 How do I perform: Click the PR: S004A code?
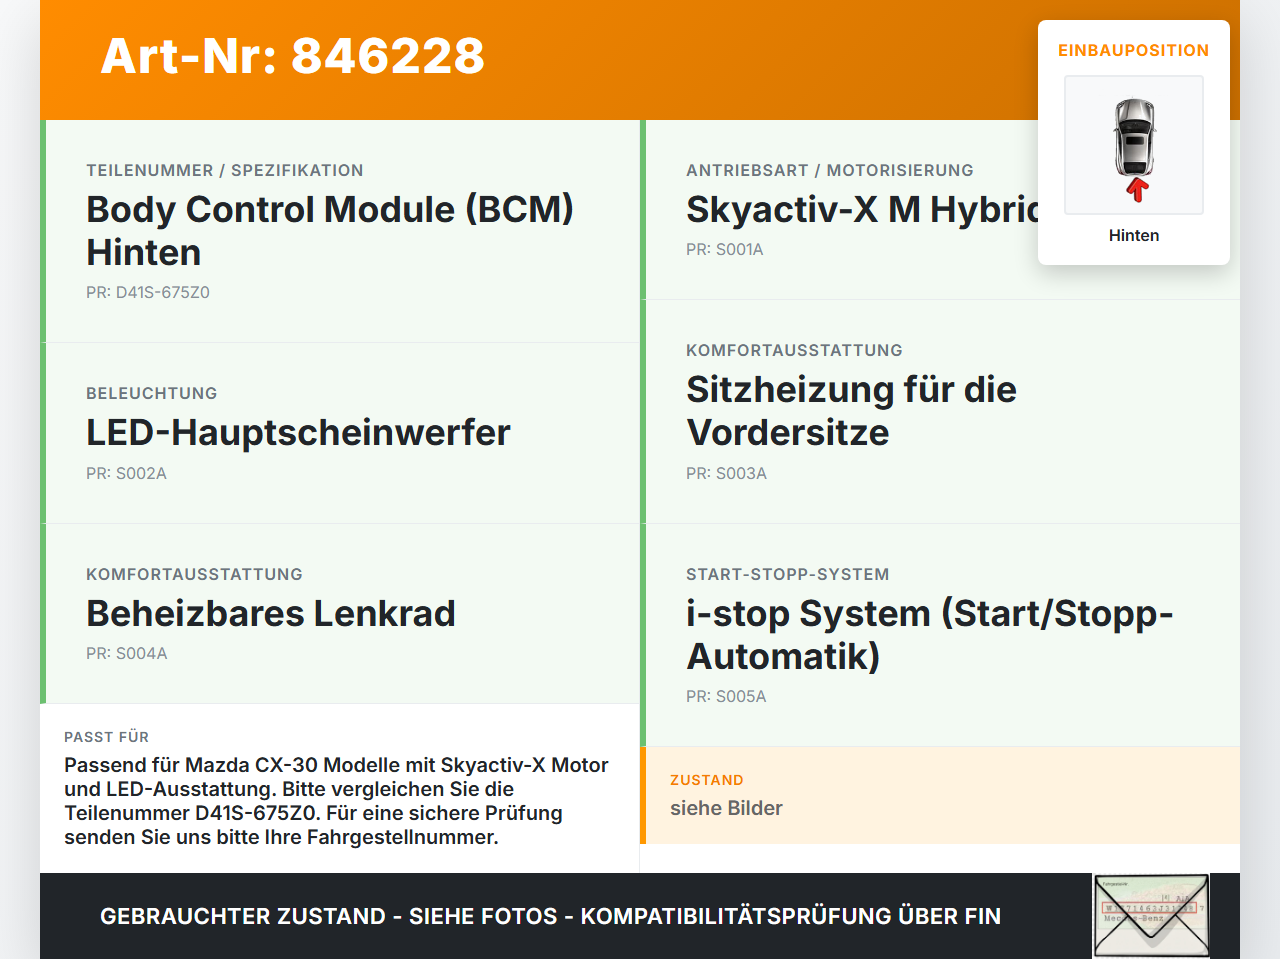[x=127, y=654]
